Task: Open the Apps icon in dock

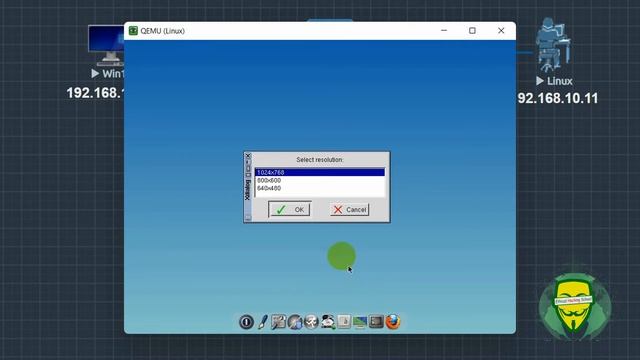Action: point(295,322)
